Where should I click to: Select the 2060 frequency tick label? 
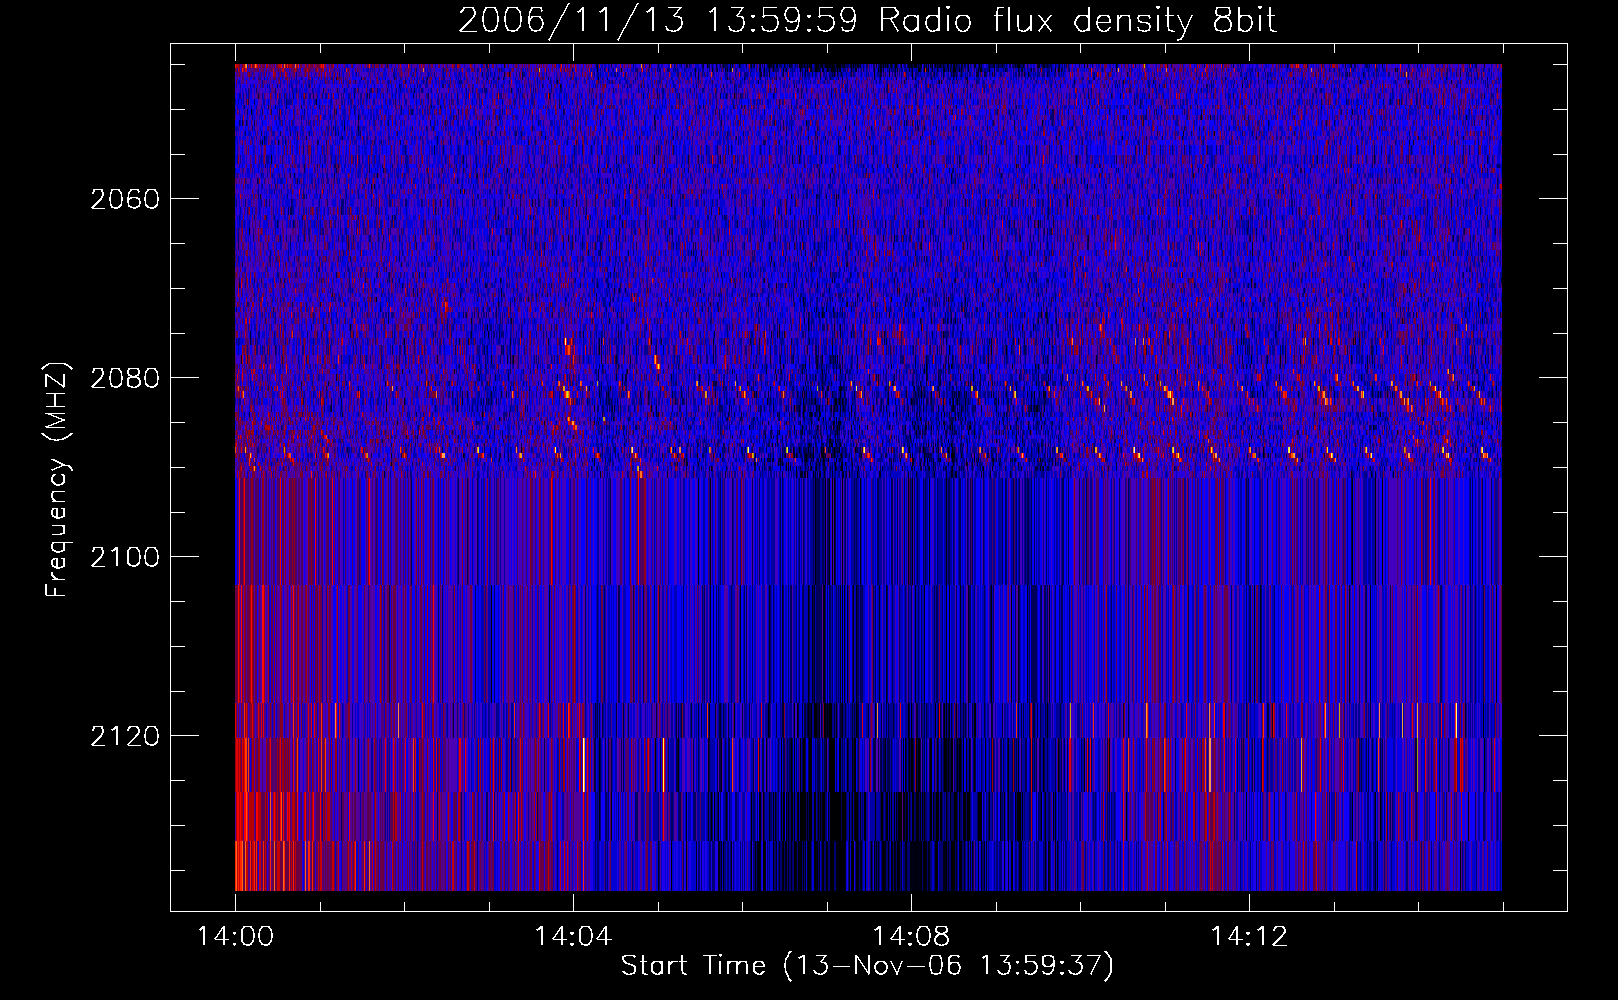tap(125, 199)
